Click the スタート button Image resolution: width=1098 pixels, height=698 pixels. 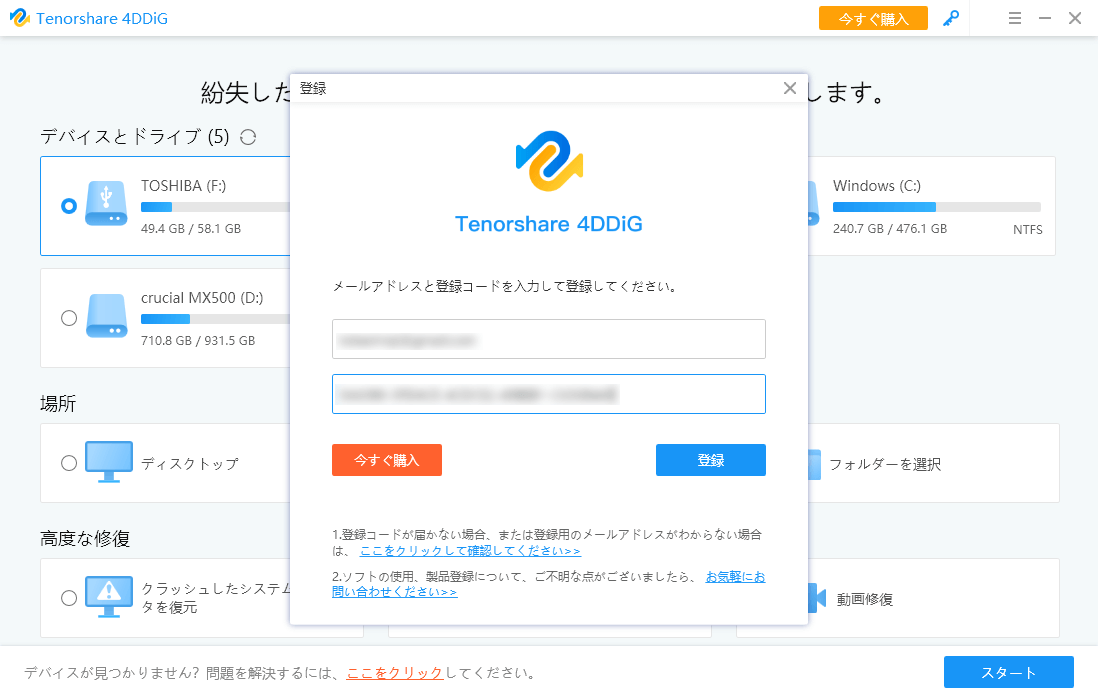click(1008, 672)
